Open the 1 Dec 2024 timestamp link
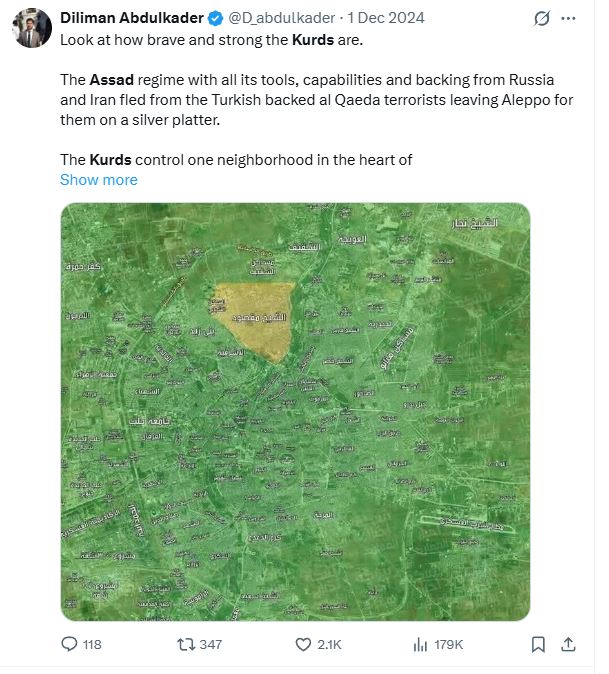 pyautogui.click(x=386, y=18)
